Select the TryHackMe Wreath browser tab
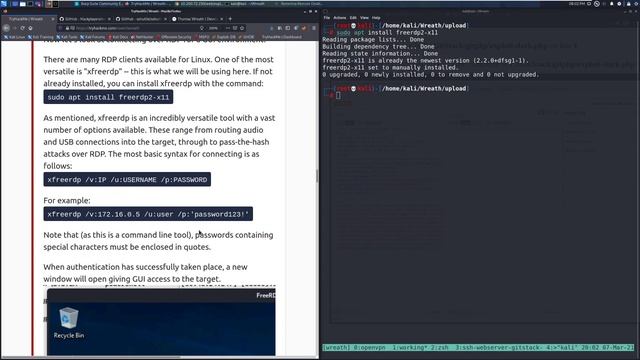Image resolution: width=640 pixels, height=360 pixels. [29, 19]
